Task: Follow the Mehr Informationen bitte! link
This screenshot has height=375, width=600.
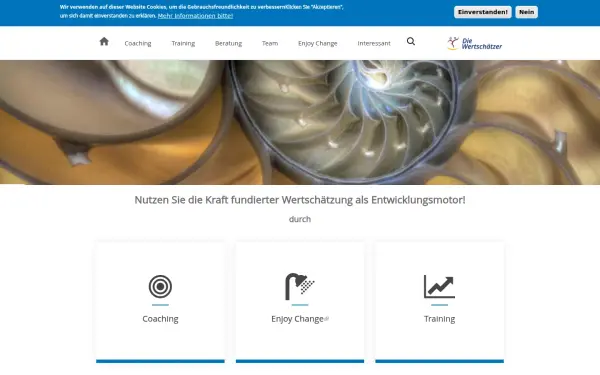Action: [195, 16]
